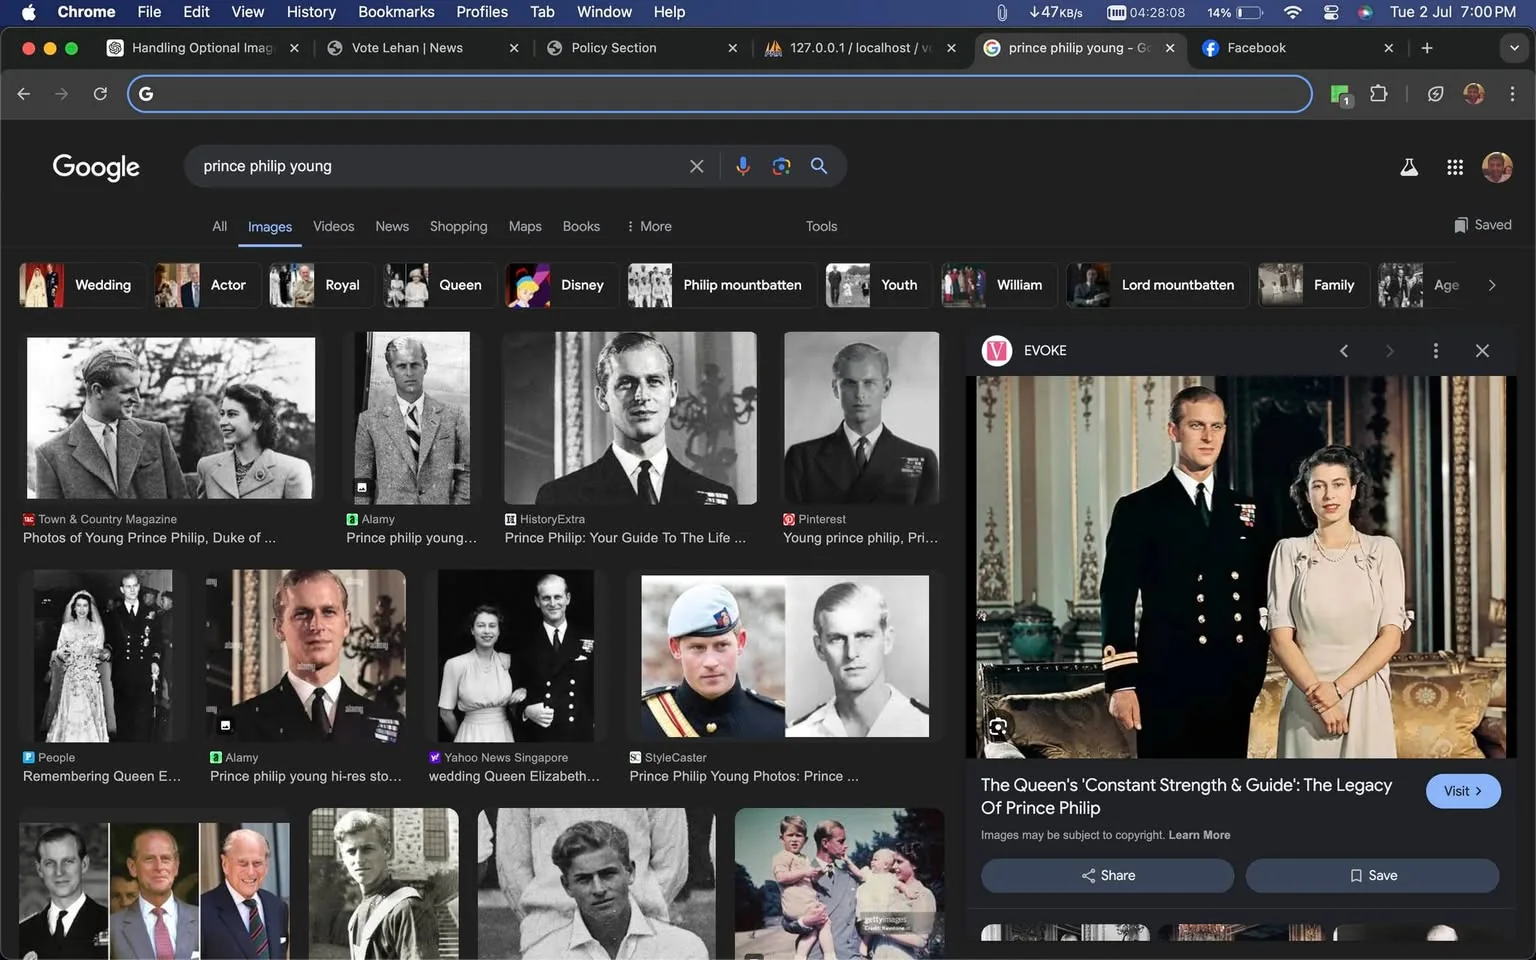This screenshot has width=1536, height=960.
Task: Open the Google apps grid icon
Action: 1455,167
